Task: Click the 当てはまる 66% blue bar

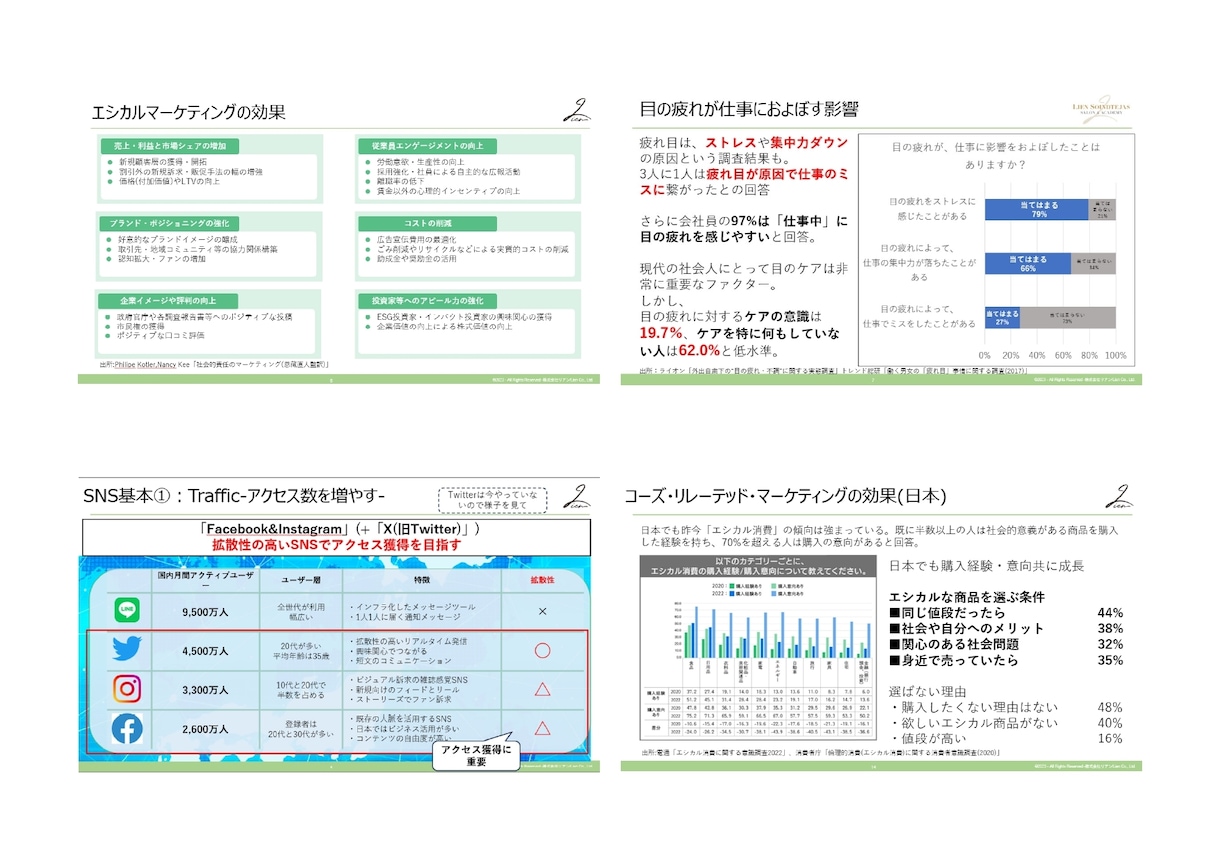Action: (1030, 263)
